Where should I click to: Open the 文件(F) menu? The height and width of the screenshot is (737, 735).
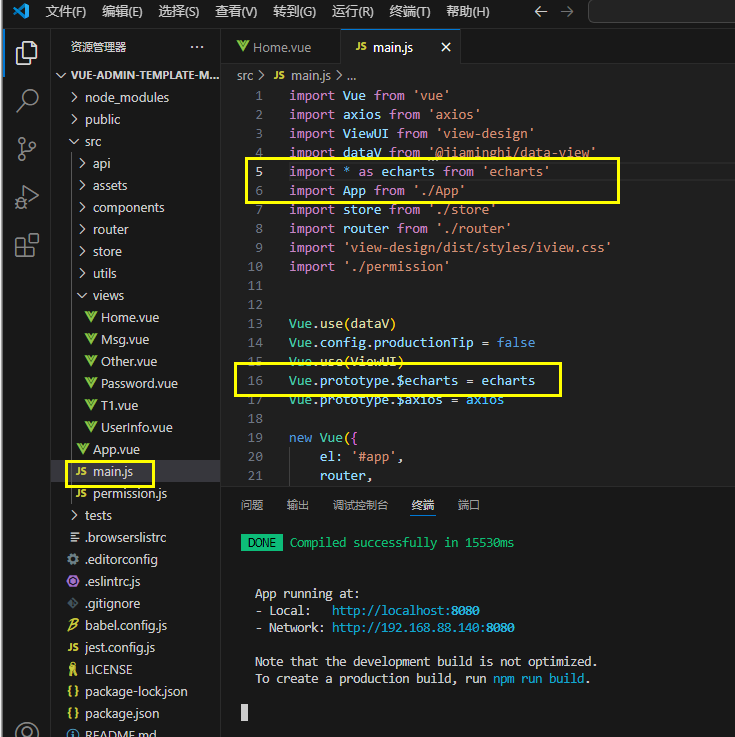[x=65, y=11]
